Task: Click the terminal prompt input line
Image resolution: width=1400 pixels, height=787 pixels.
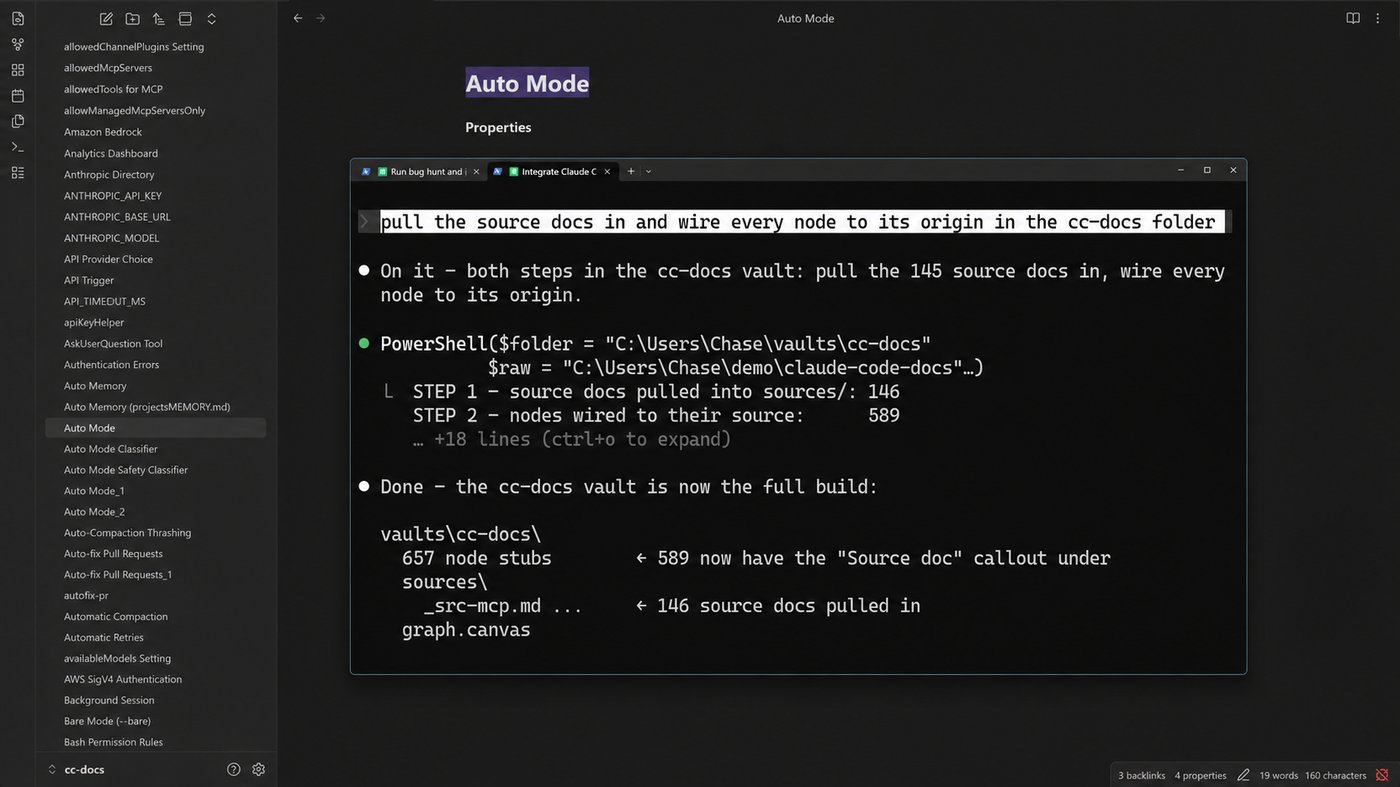Action: pyautogui.click(x=797, y=222)
